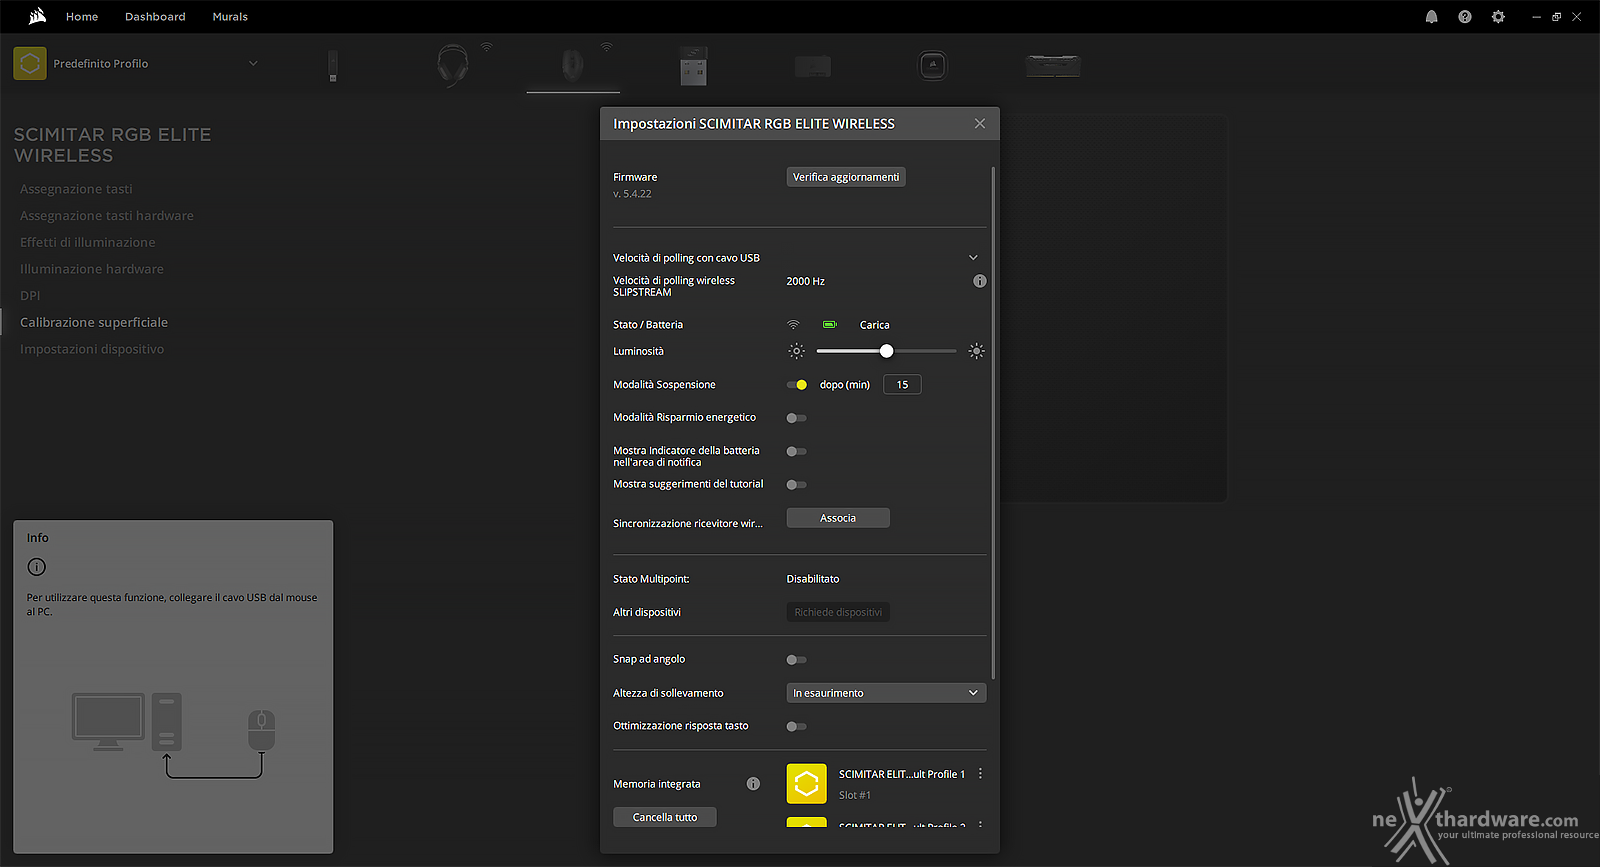
Task: Open the notifications bell
Action: tap(1432, 17)
